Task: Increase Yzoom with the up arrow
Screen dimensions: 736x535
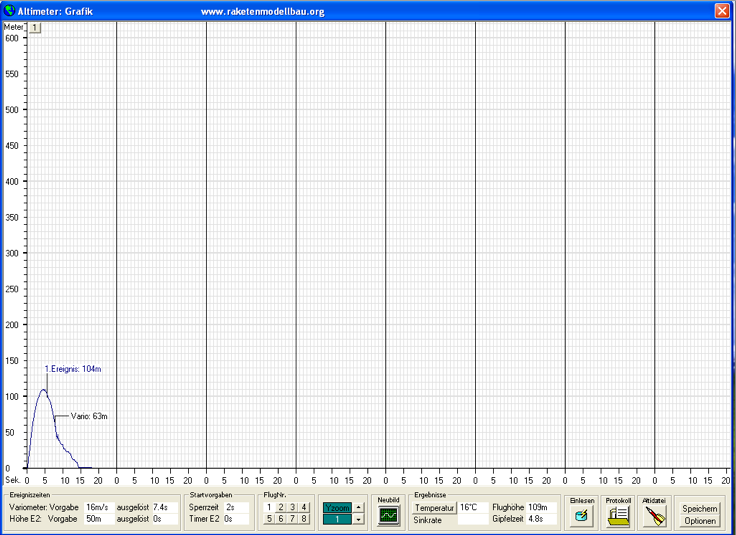Action: coord(359,508)
